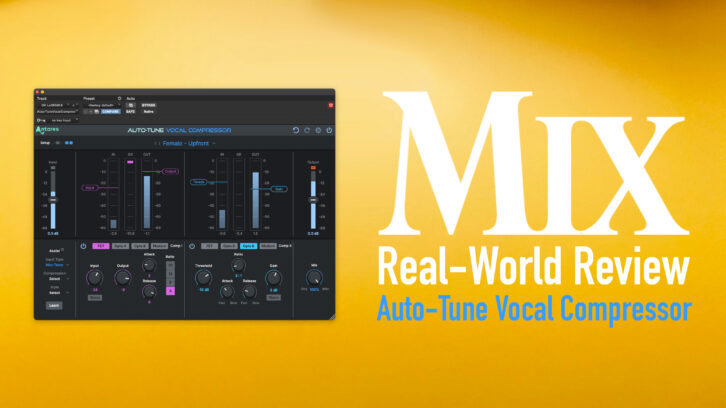Click the Comp 2 Threshold knob

pyautogui.click(x=203, y=278)
